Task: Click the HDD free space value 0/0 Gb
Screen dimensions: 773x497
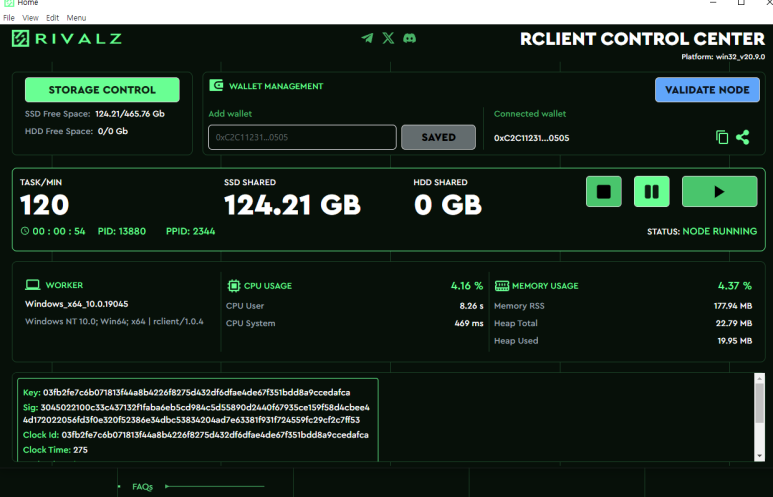Action: click(x=112, y=131)
